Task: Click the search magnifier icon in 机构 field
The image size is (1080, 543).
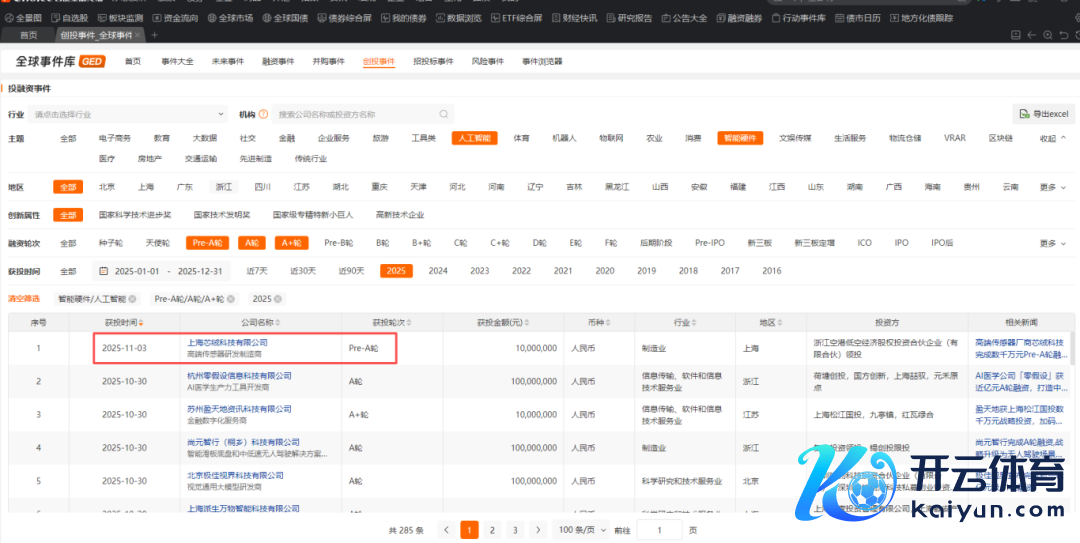Action: pyautogui.click(x=444, y=114)
